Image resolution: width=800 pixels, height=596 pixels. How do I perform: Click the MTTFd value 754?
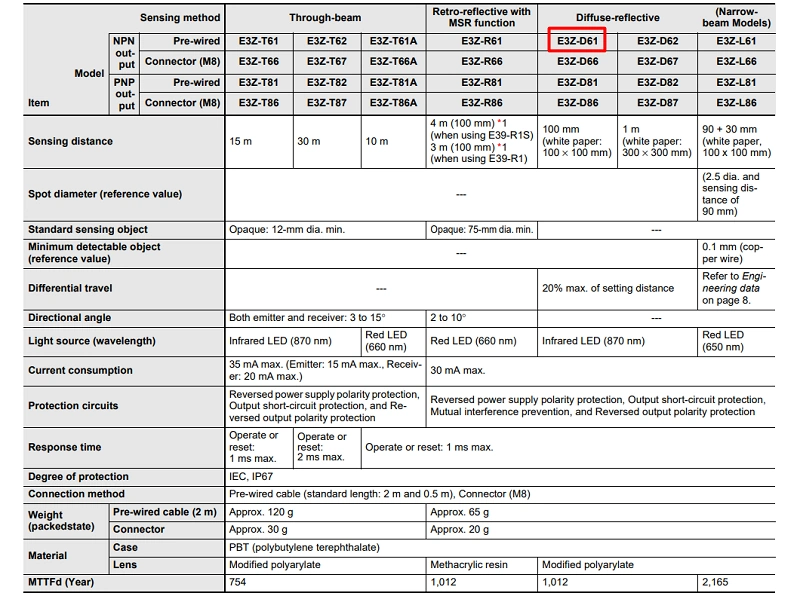coord(240,581)
